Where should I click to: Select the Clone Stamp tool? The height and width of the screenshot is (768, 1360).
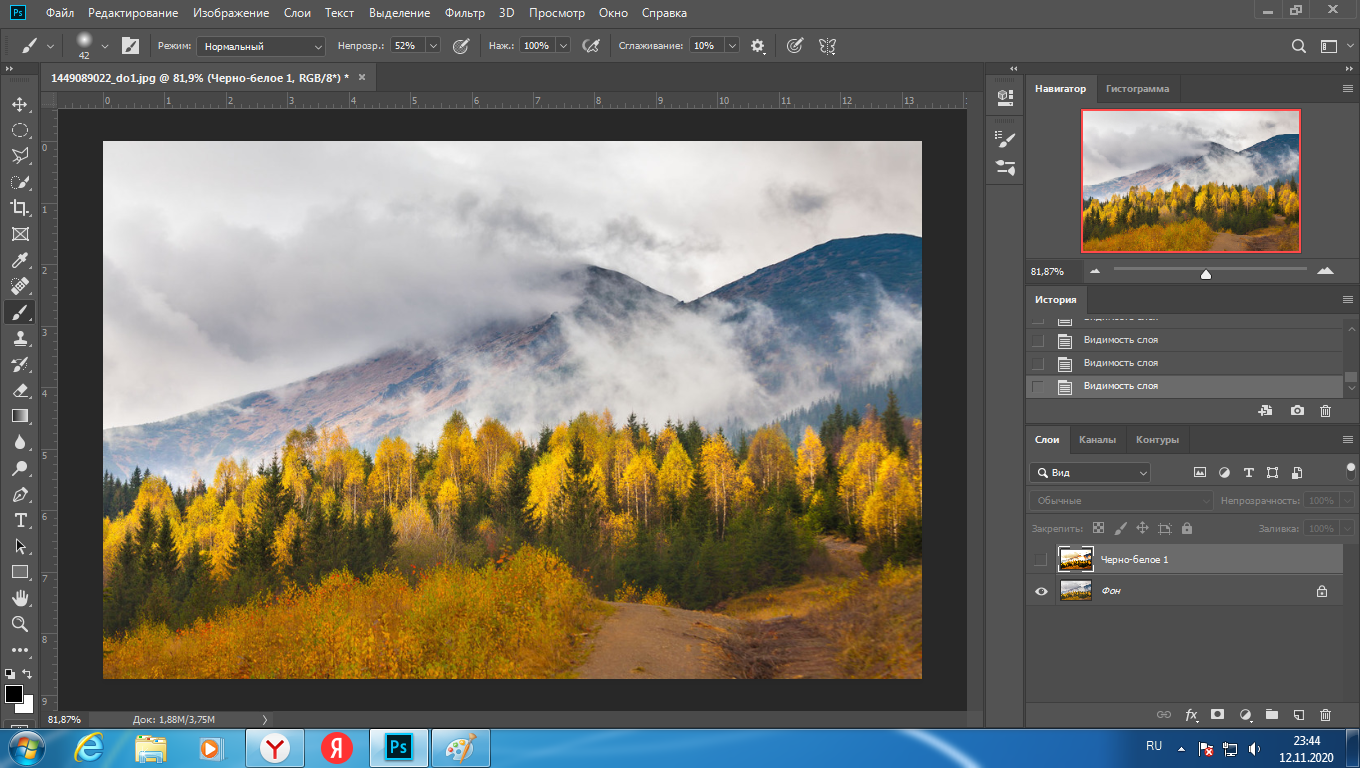[x=20, y=338]
